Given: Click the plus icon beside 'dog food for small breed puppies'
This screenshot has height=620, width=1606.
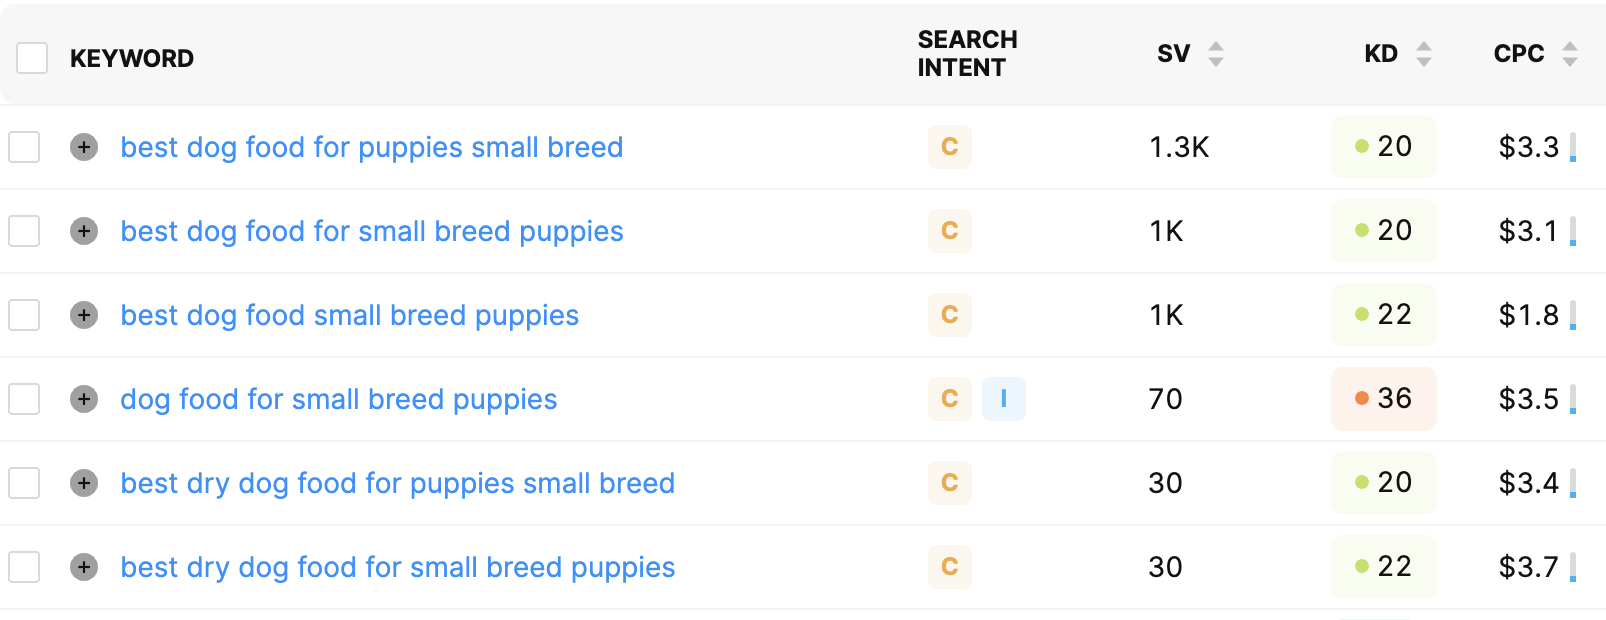Looking at the screenshot, I should pyautogui.click(x=83, y=399).
